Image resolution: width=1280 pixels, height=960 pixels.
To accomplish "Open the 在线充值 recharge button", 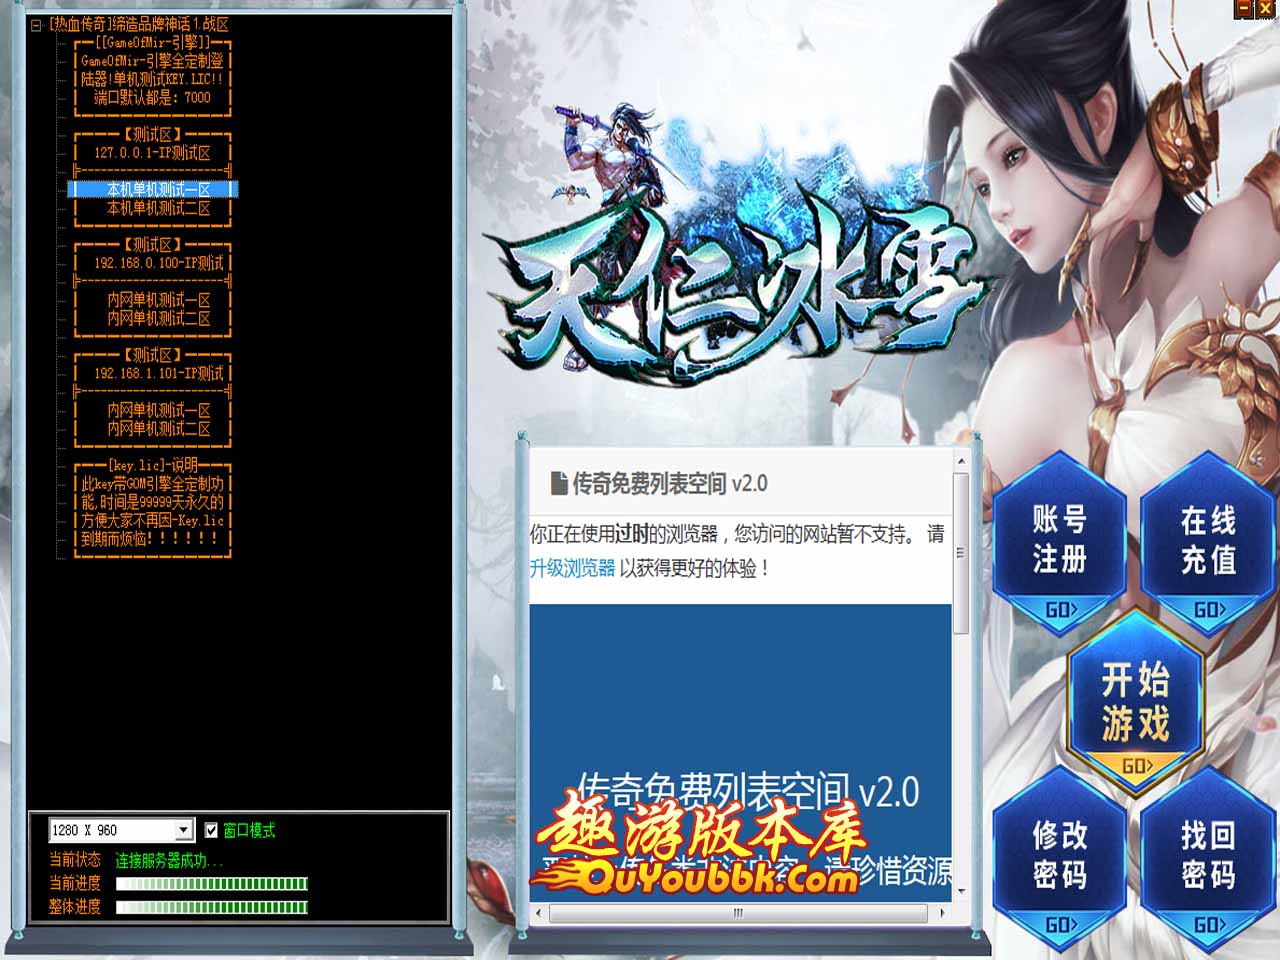I will tap(1208, 541).
